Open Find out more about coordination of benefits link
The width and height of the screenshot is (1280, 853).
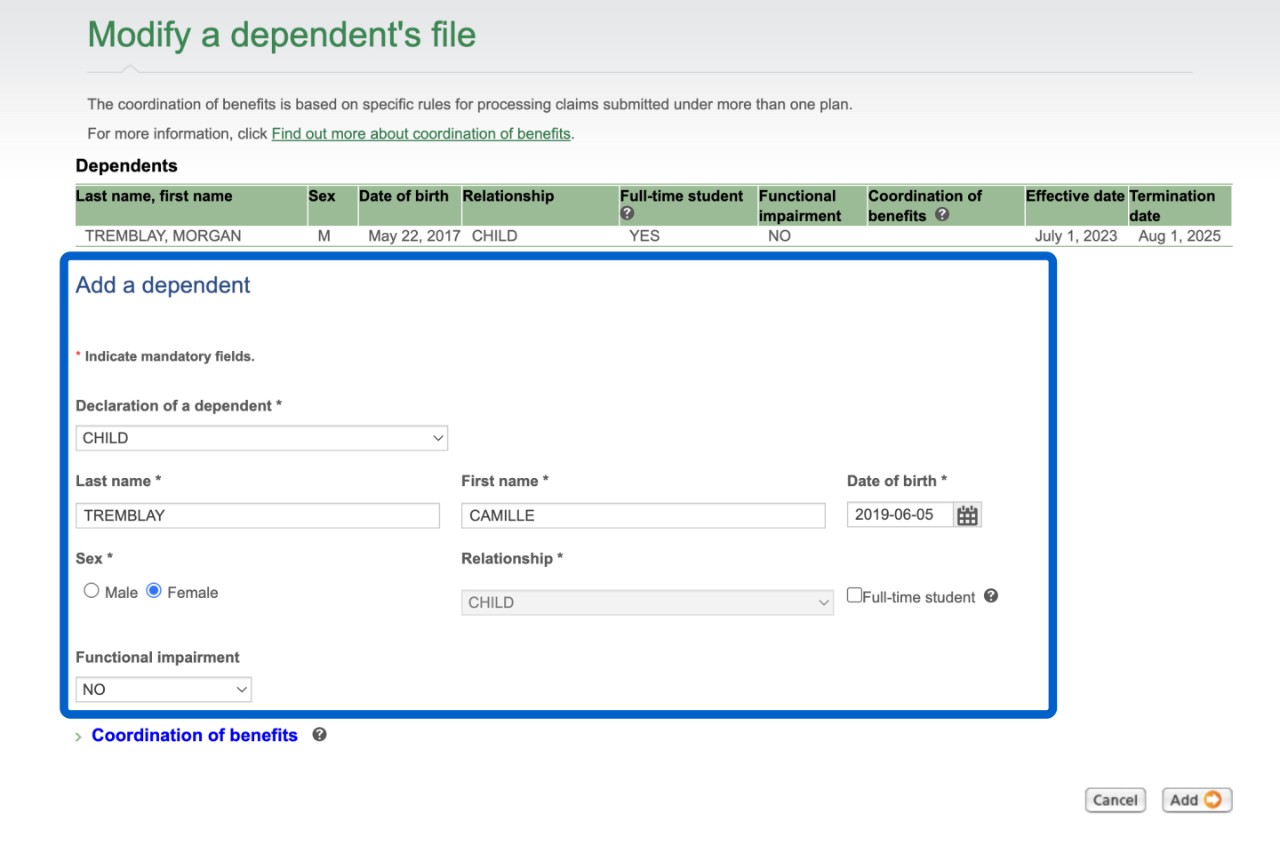[421, 133]
